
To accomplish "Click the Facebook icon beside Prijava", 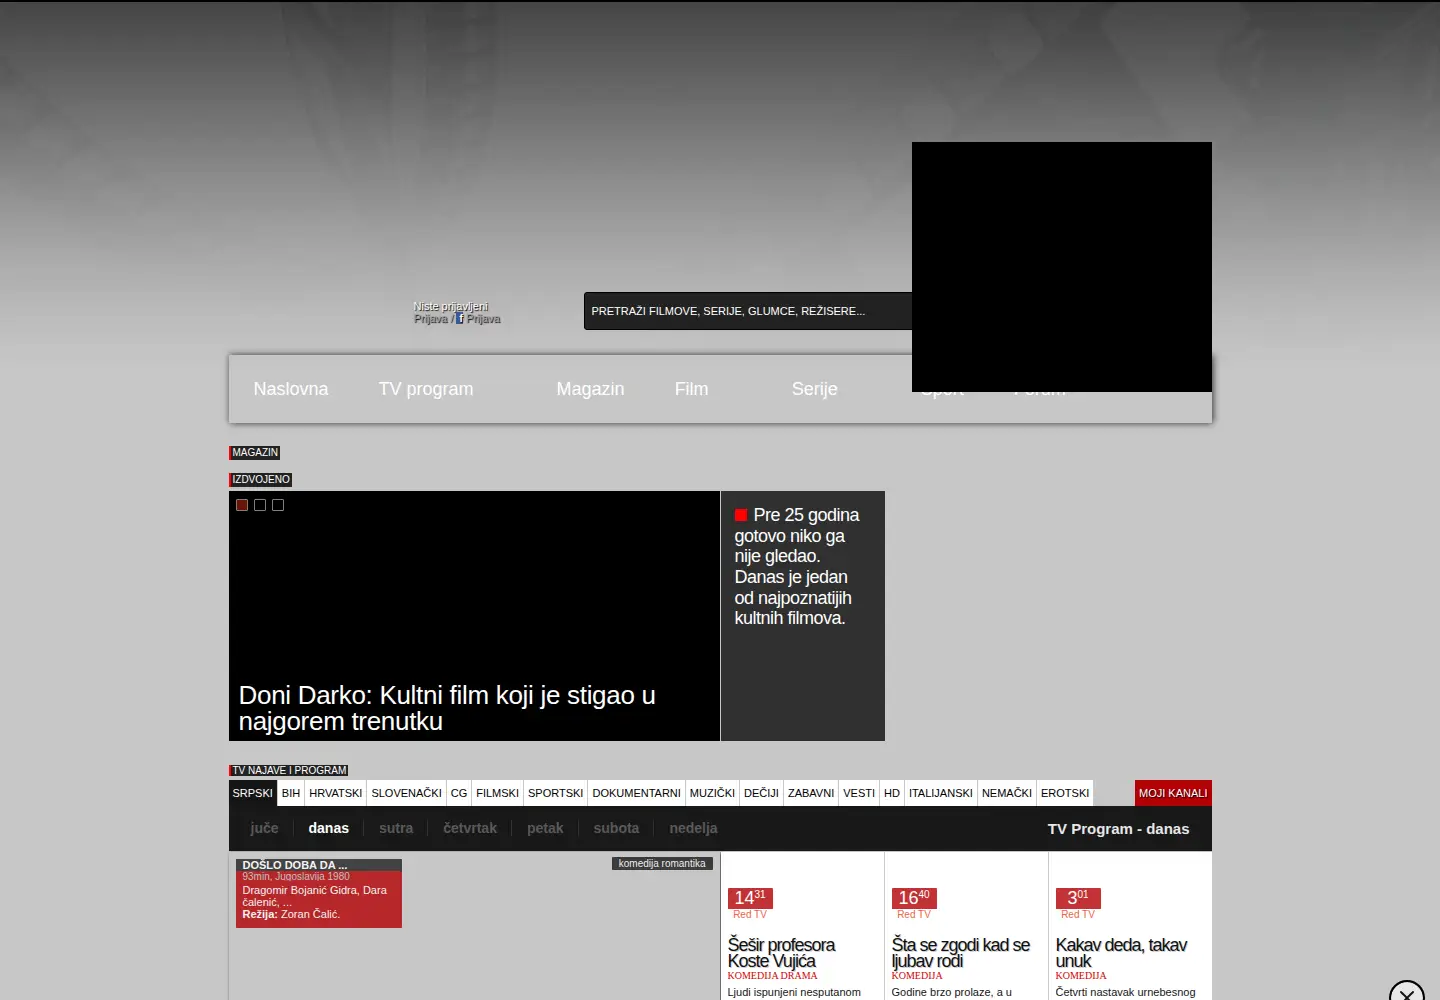I will [x=460, y=319].
